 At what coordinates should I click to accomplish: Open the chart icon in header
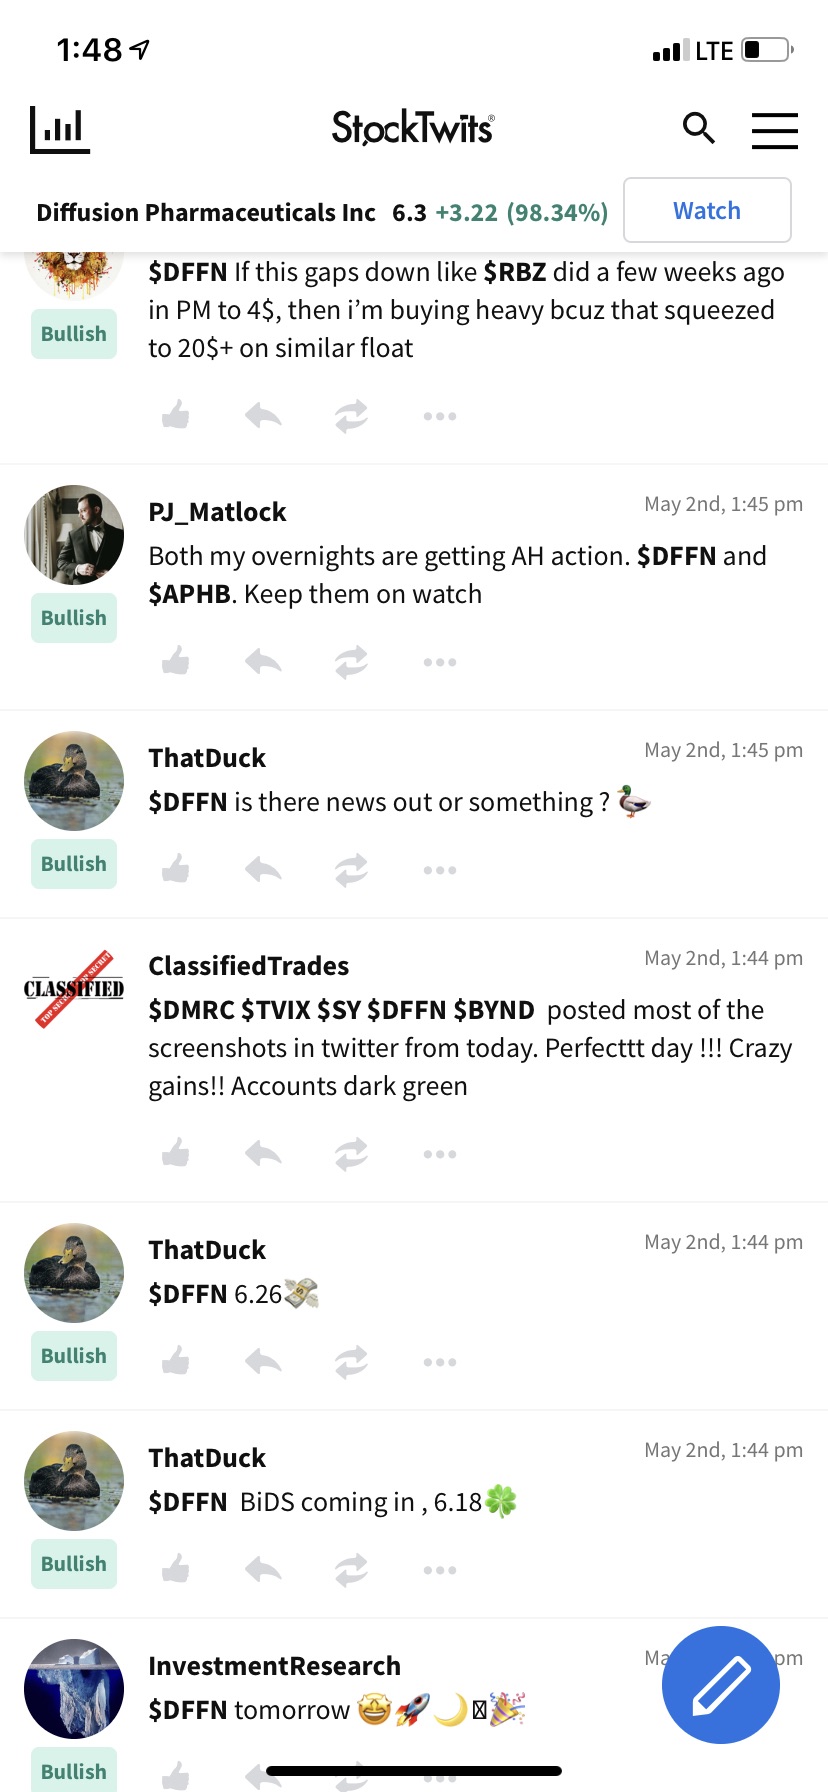60,130
